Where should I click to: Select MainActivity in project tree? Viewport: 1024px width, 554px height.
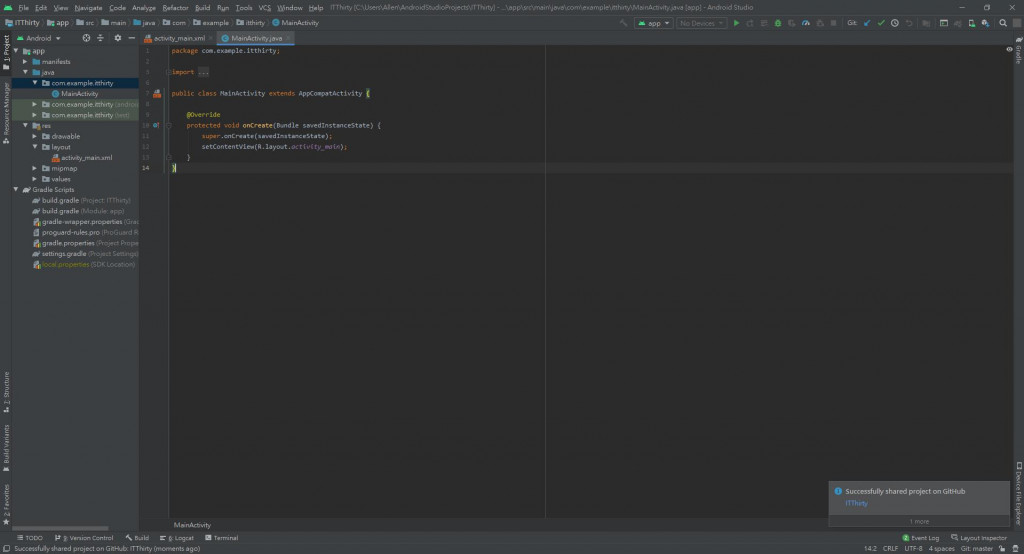click(x=80, y=93)
